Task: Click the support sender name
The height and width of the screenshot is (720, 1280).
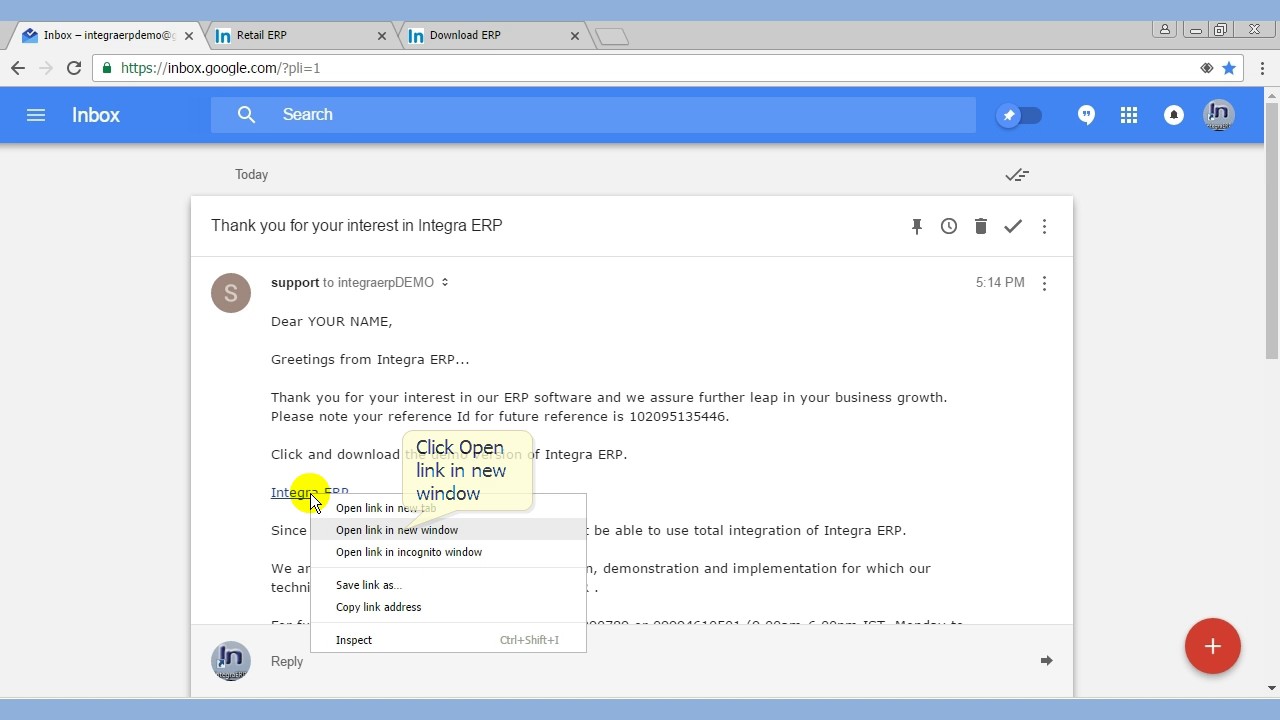Action: click(x=295, y=283)
